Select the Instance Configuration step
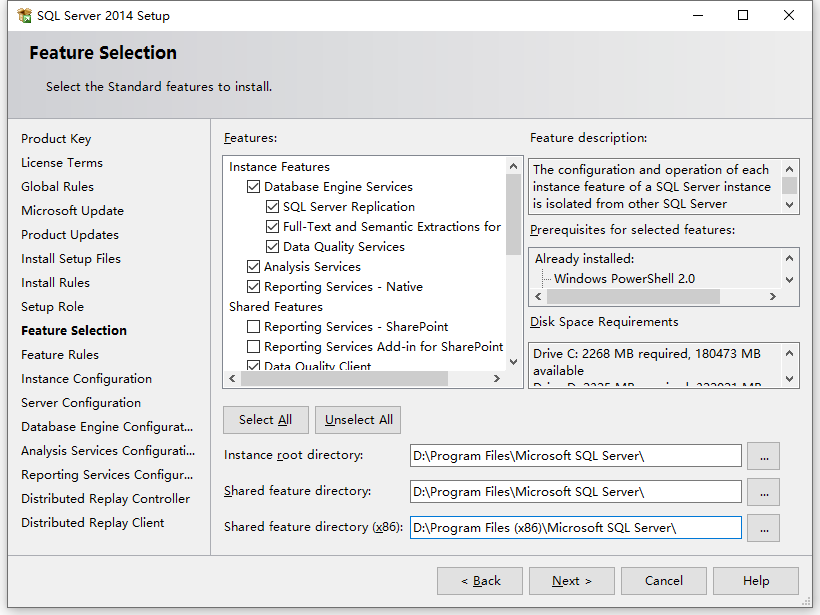The image size is (820, 615). 87,379
